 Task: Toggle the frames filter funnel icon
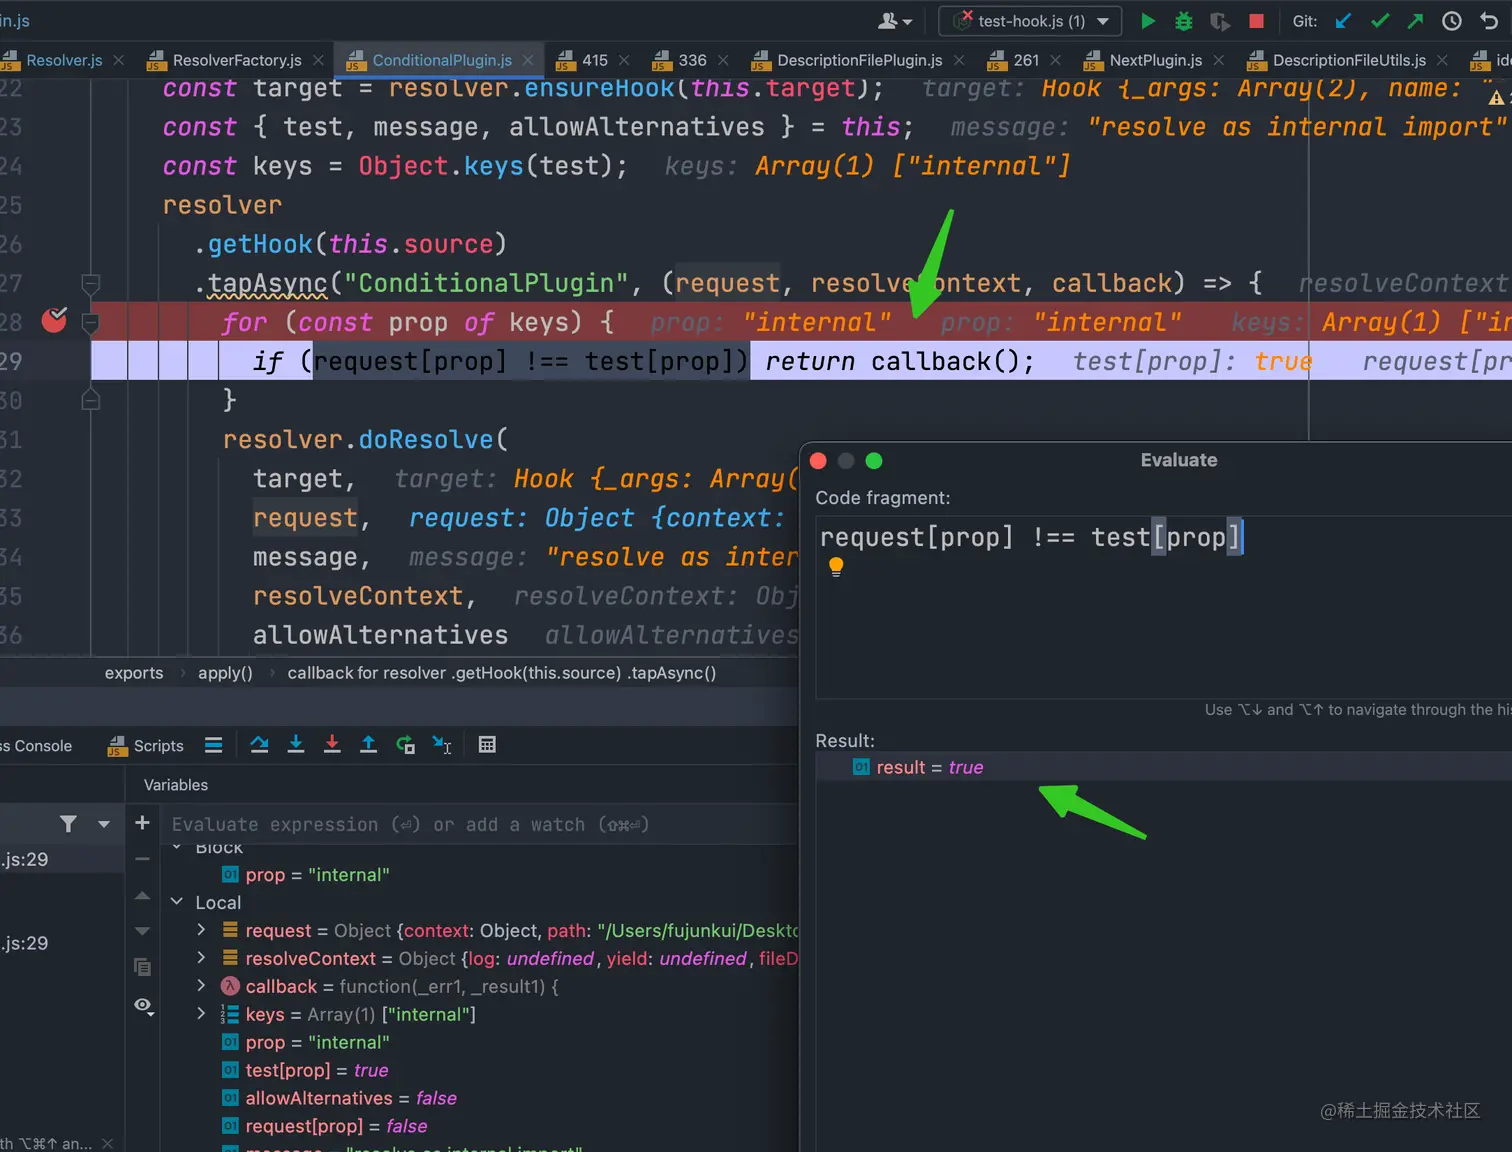tap(68, 824)
